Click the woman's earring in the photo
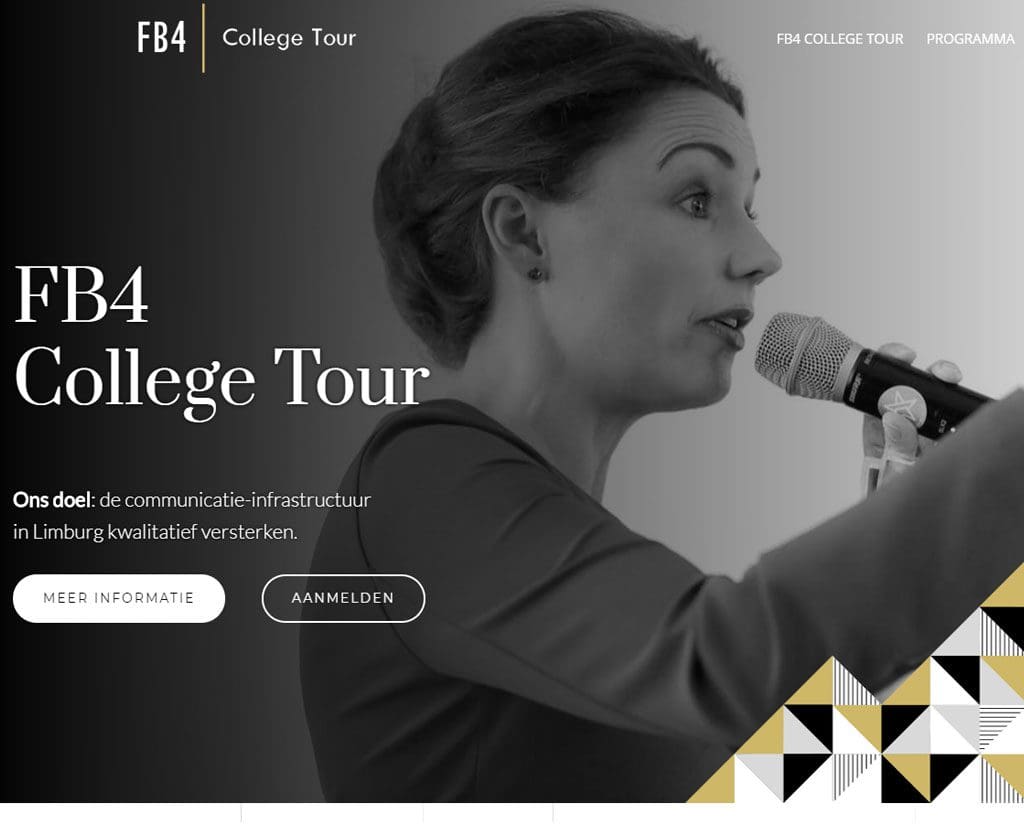This screenshot has width=1024, height=840. click(x=536, y=274)
